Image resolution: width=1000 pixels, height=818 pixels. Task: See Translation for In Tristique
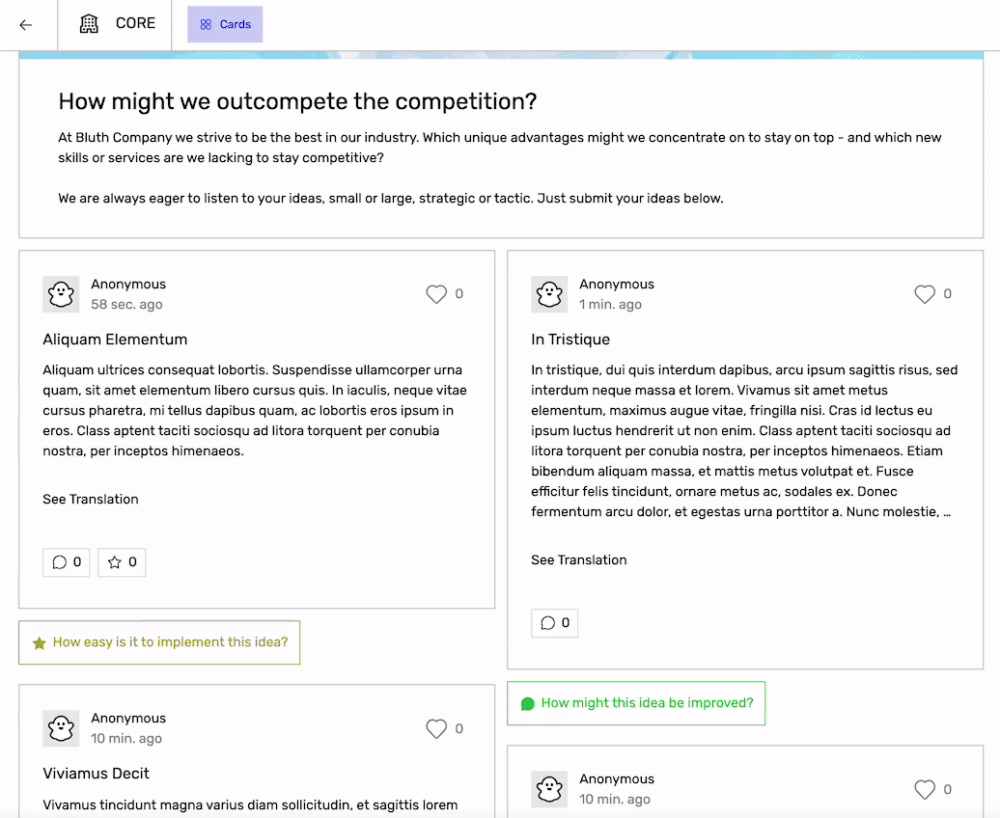coord(578,560)
